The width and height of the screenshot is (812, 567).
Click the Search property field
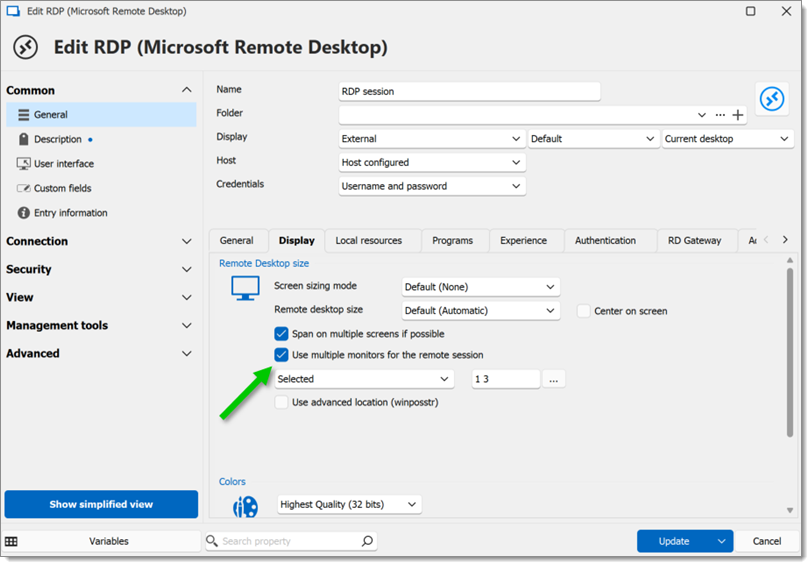(x=290, y=541)
